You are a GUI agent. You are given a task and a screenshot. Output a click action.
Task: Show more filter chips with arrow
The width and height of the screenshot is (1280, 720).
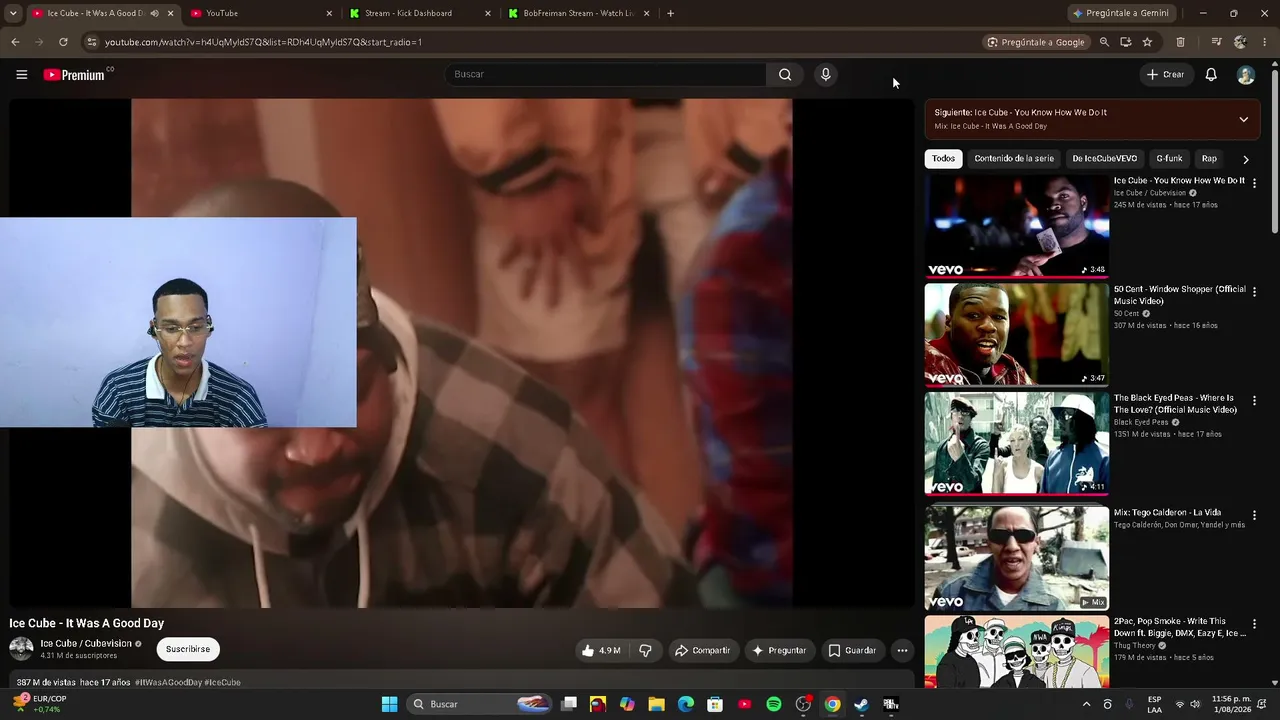1245,159
